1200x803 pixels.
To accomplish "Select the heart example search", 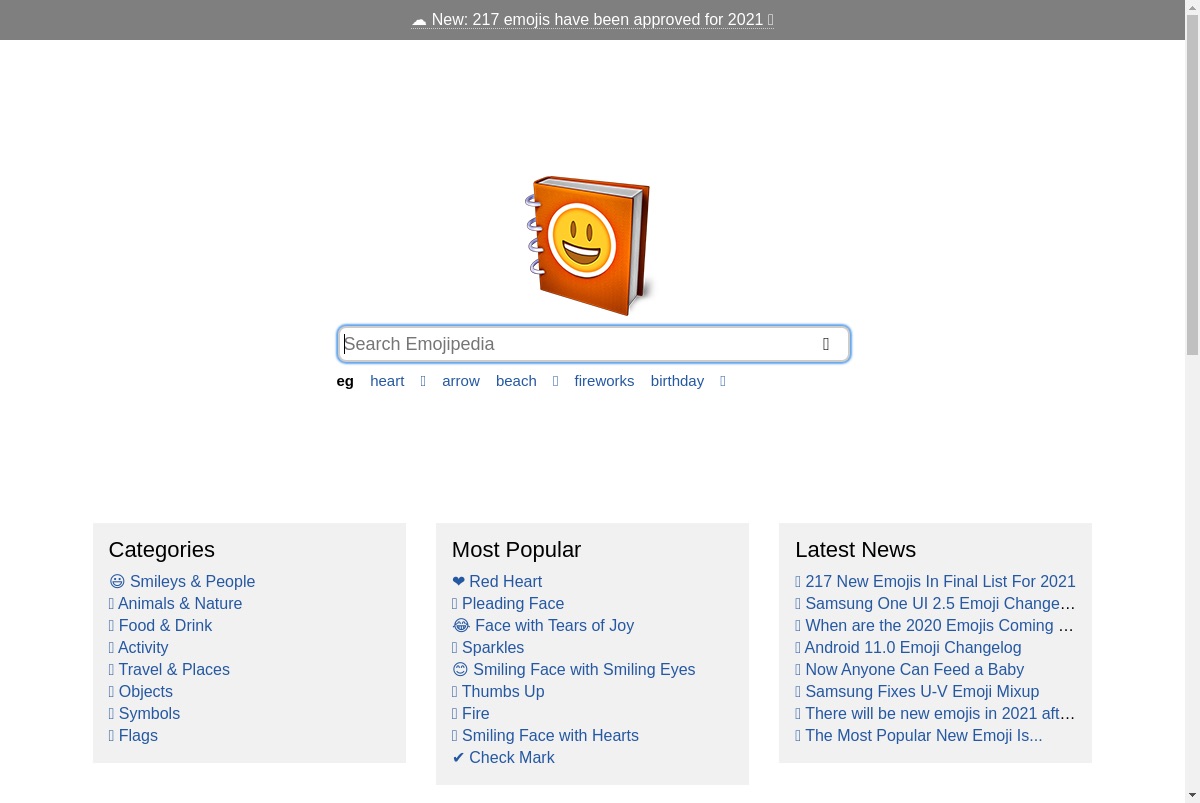I will tap(387, 381).
